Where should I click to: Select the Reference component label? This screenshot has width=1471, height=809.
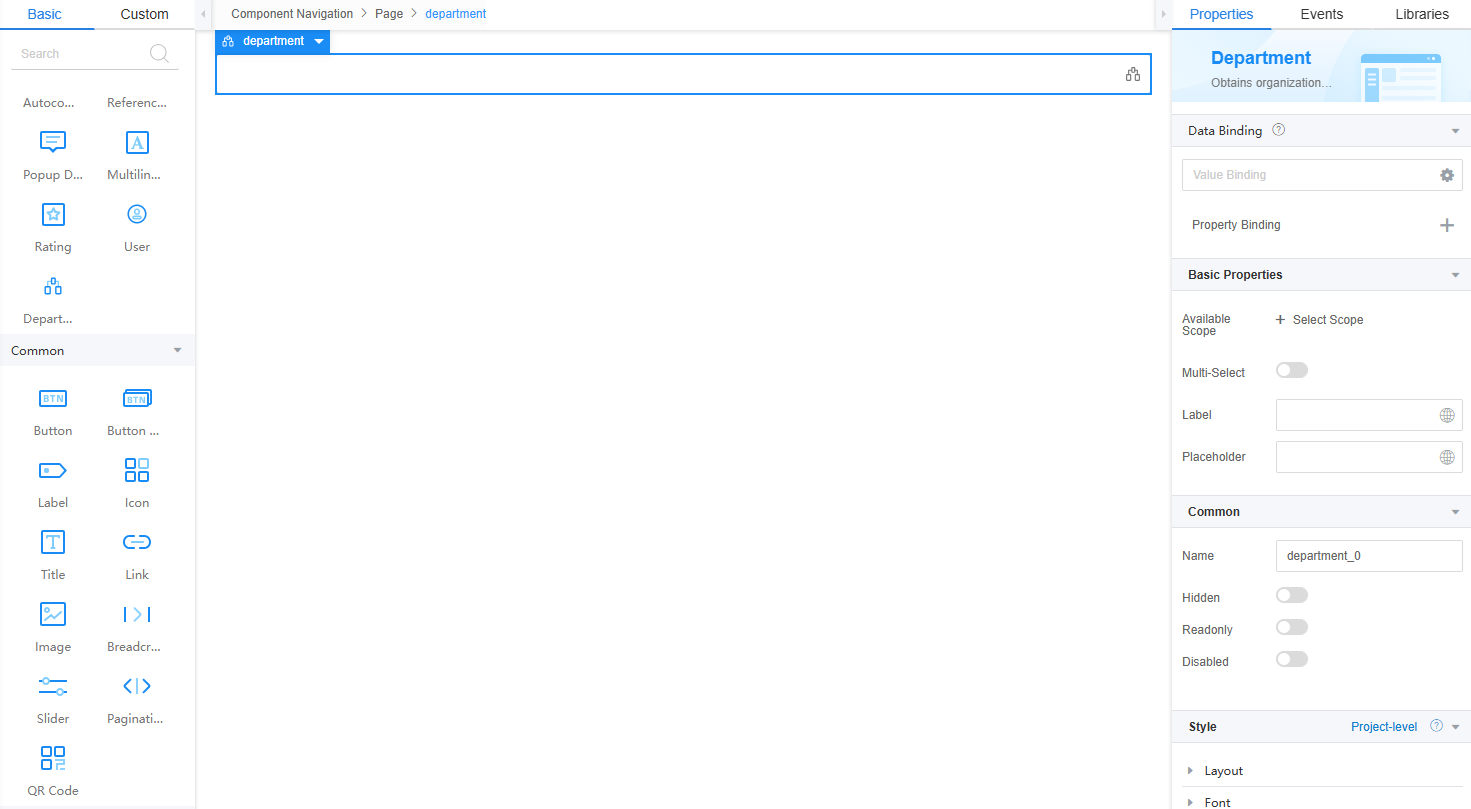[137, 103]
